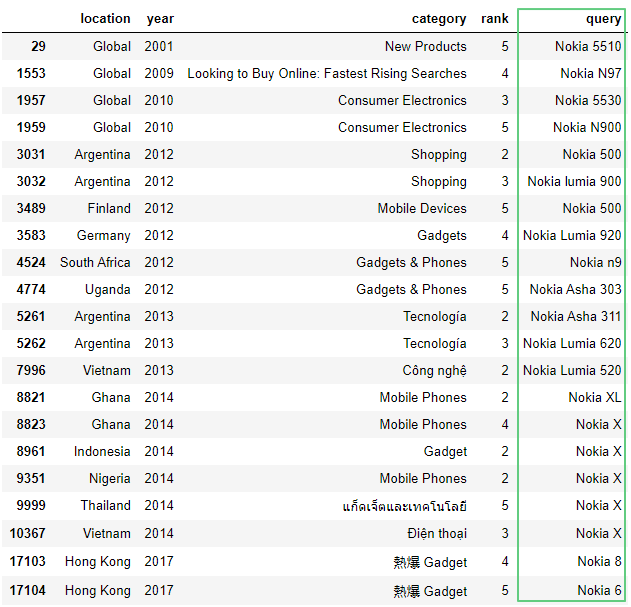Click the 'year' column header

[160, 19]
